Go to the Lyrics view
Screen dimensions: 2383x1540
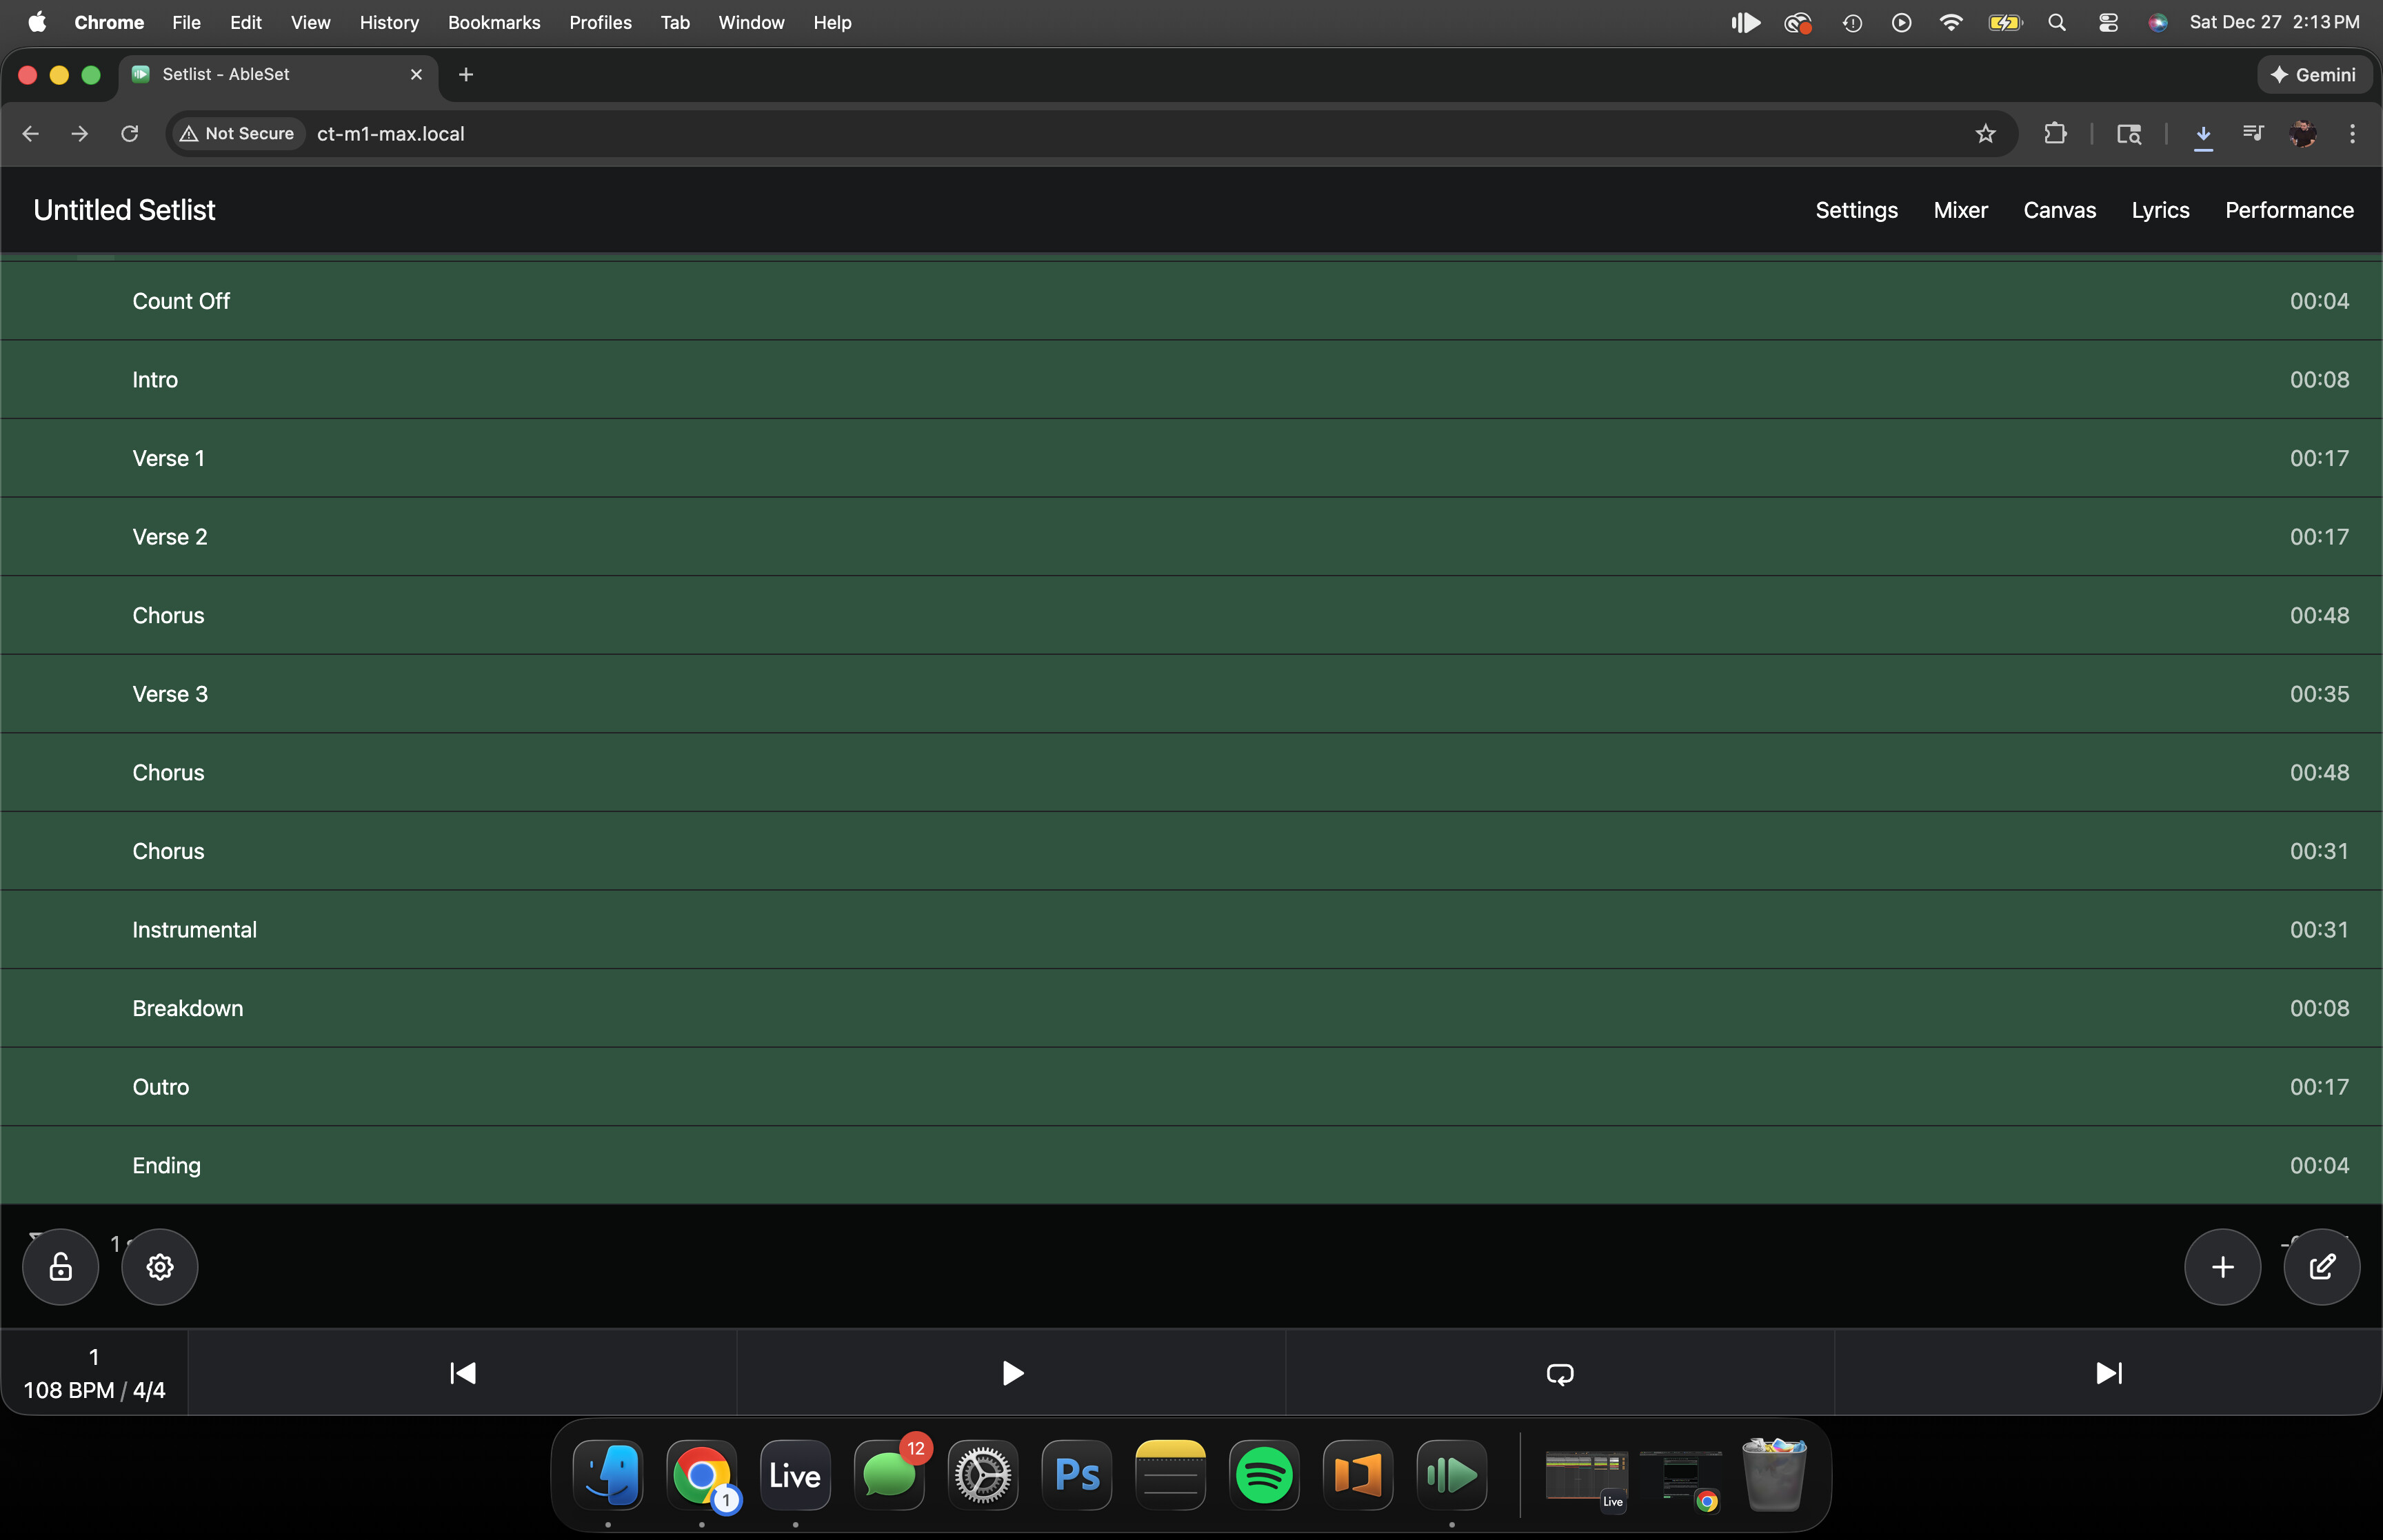(x=2160, y=210)
